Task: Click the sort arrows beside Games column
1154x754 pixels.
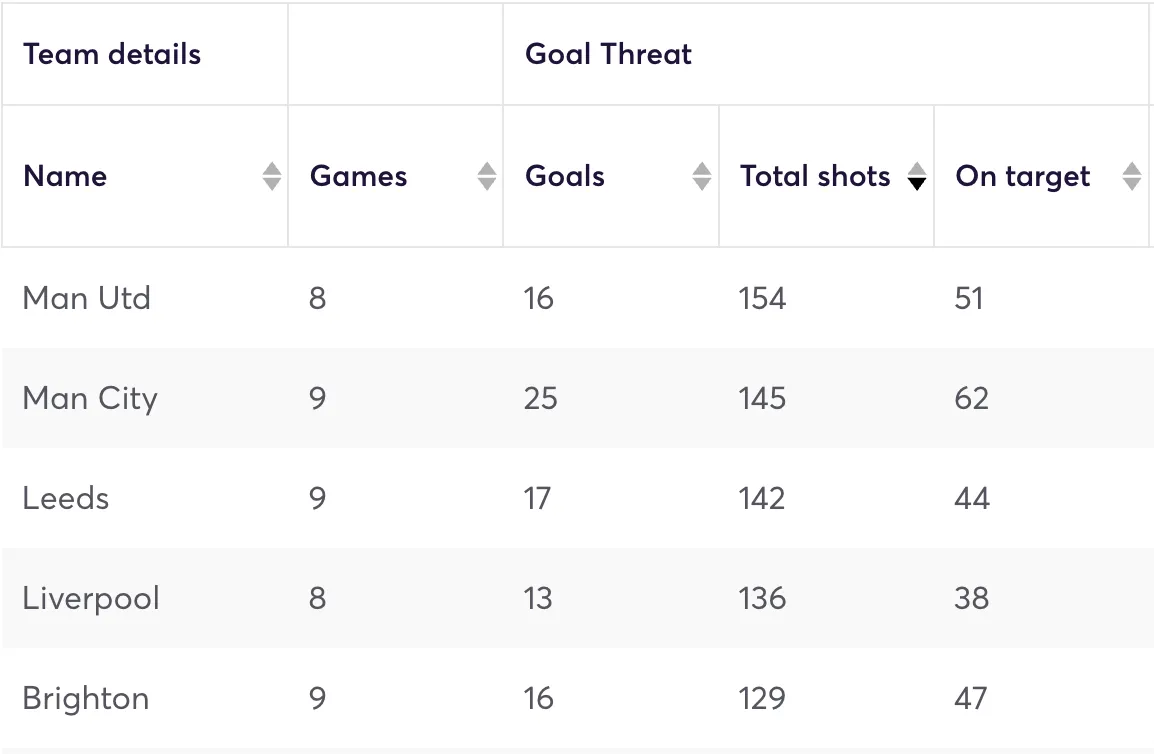Action: pyautogui.click(x=487, y=177)
